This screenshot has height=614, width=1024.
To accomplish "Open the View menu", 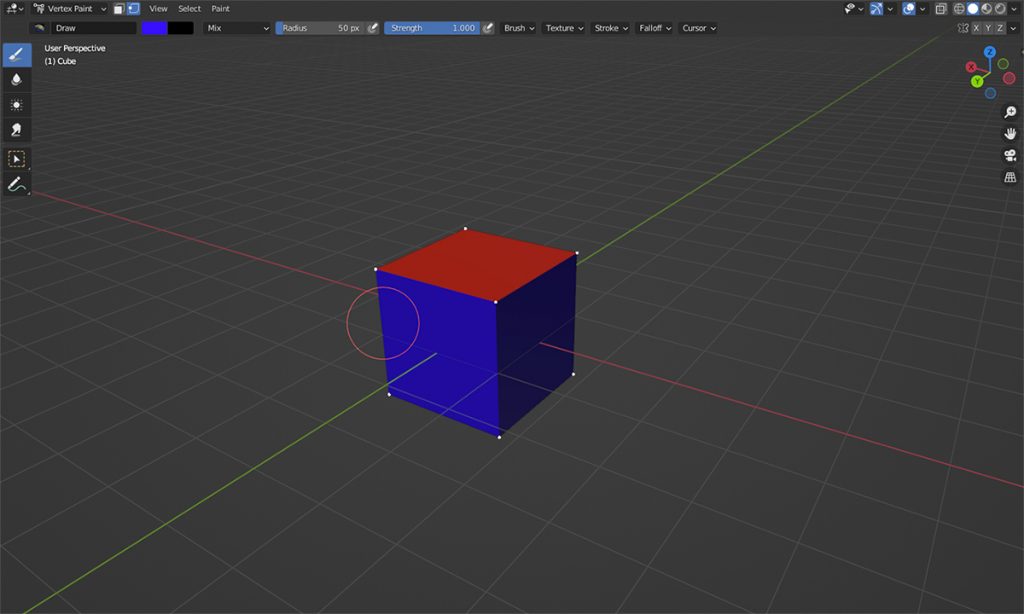I will click(x=158, y=8).
